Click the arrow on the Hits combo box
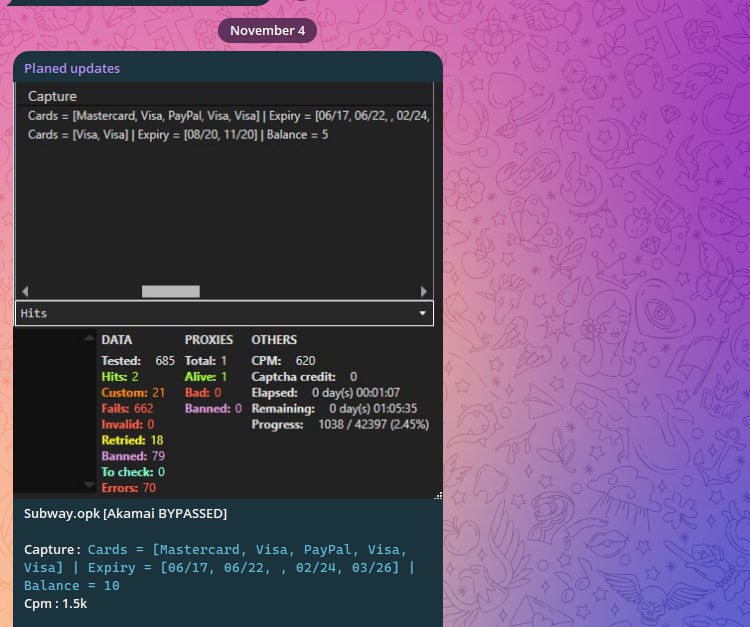Viewport: 750px width, 627px height. point(423,313)
